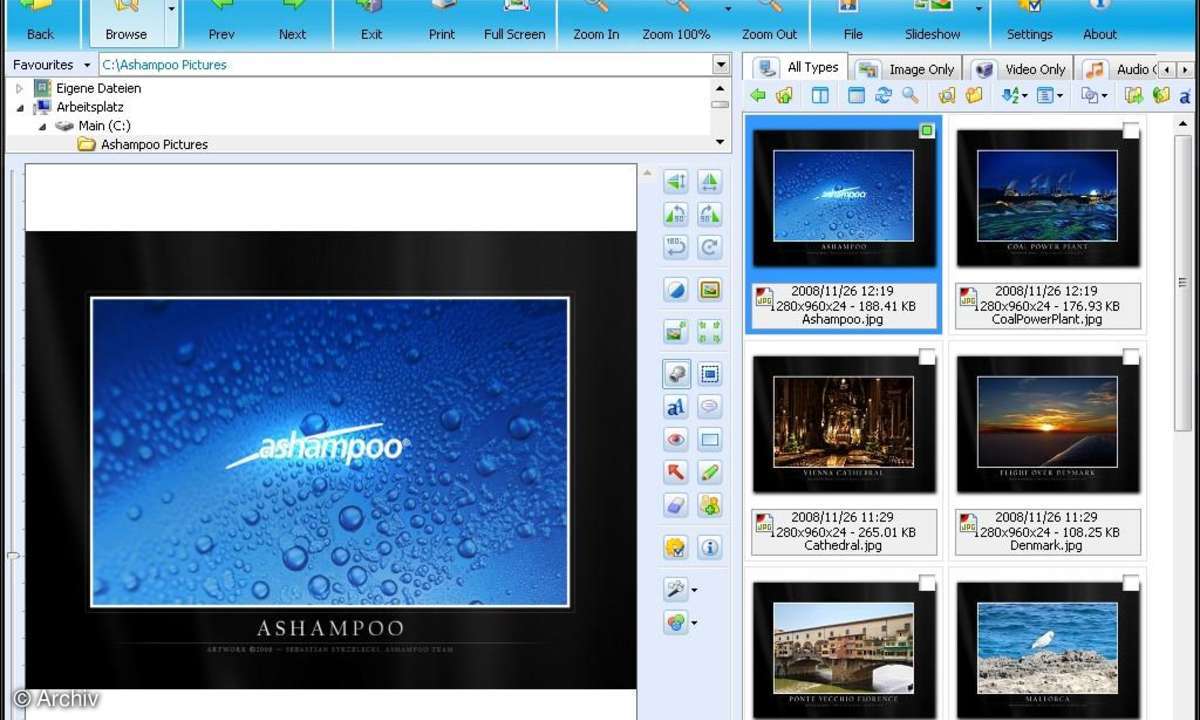Image resolution: width=1200 pixels, height=720 pixels.
Task: Click the Back button
Action: click(x=41, y=23)
